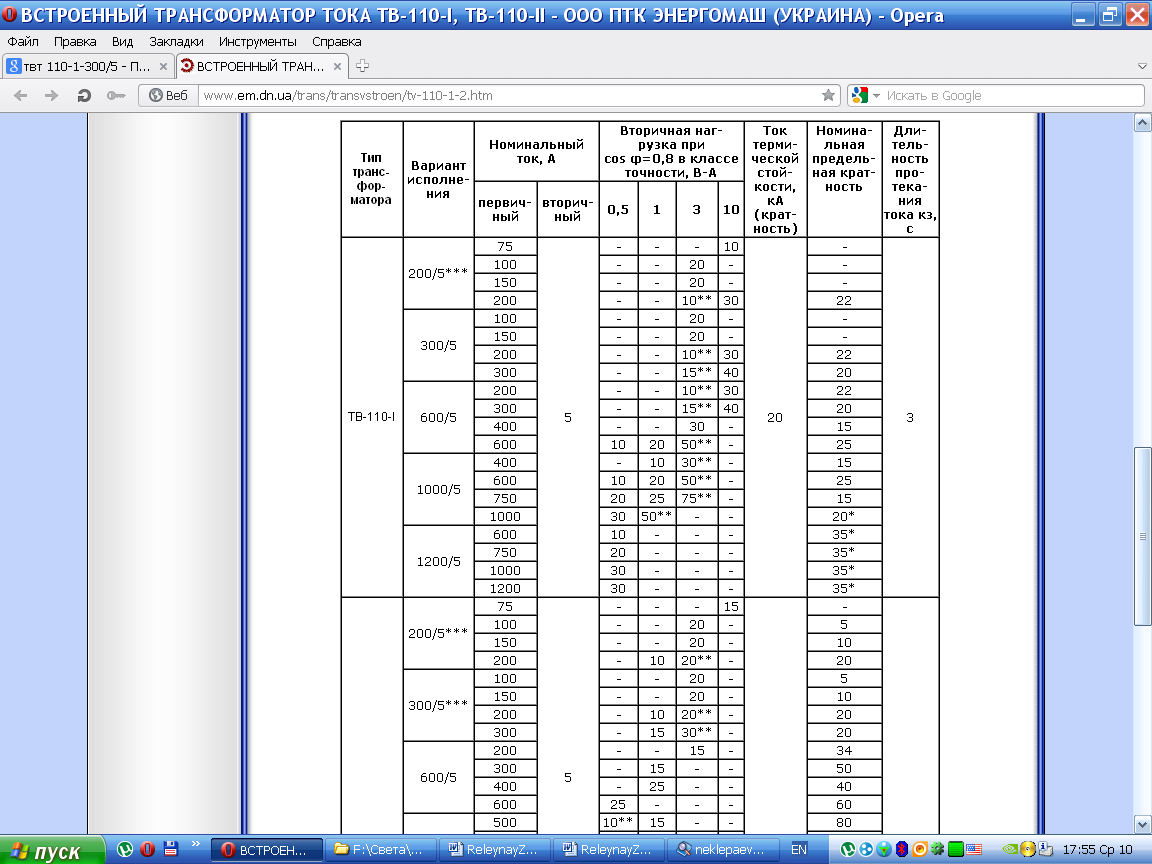The height and width of the screenshot is (864, 1152).
Task: Click the scrollbar up arrow
Action: pyautogui.click(x=1142, y=122)
